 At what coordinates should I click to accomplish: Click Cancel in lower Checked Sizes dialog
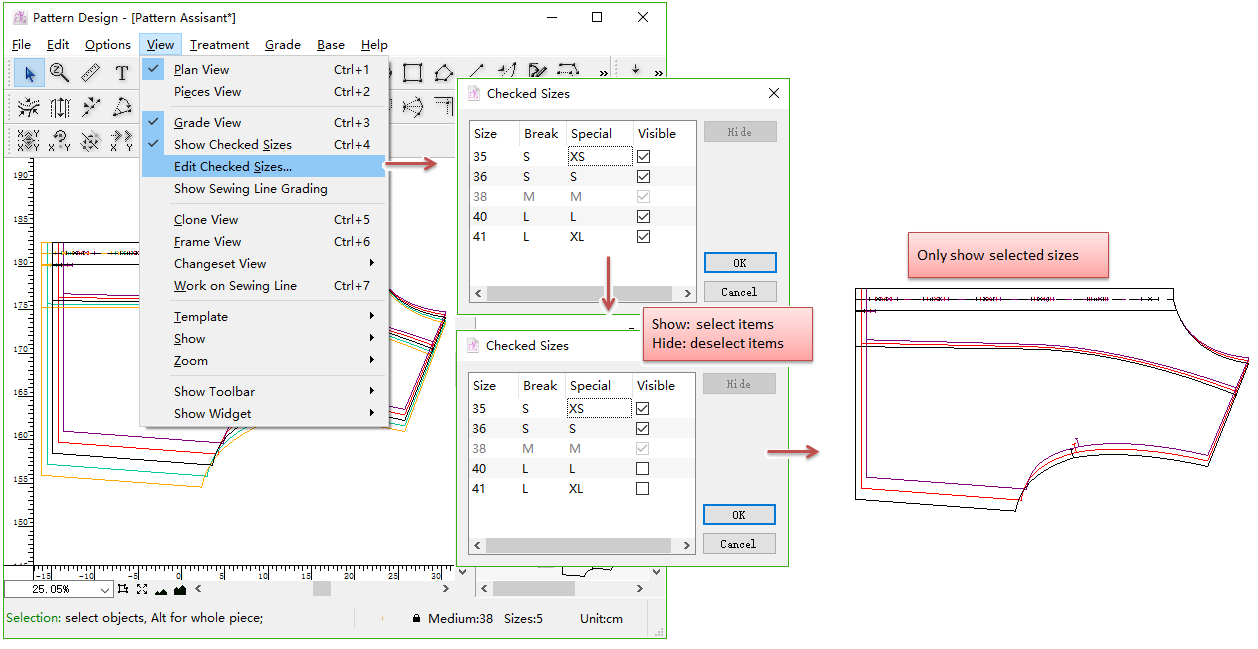click(x=738, y=544)
